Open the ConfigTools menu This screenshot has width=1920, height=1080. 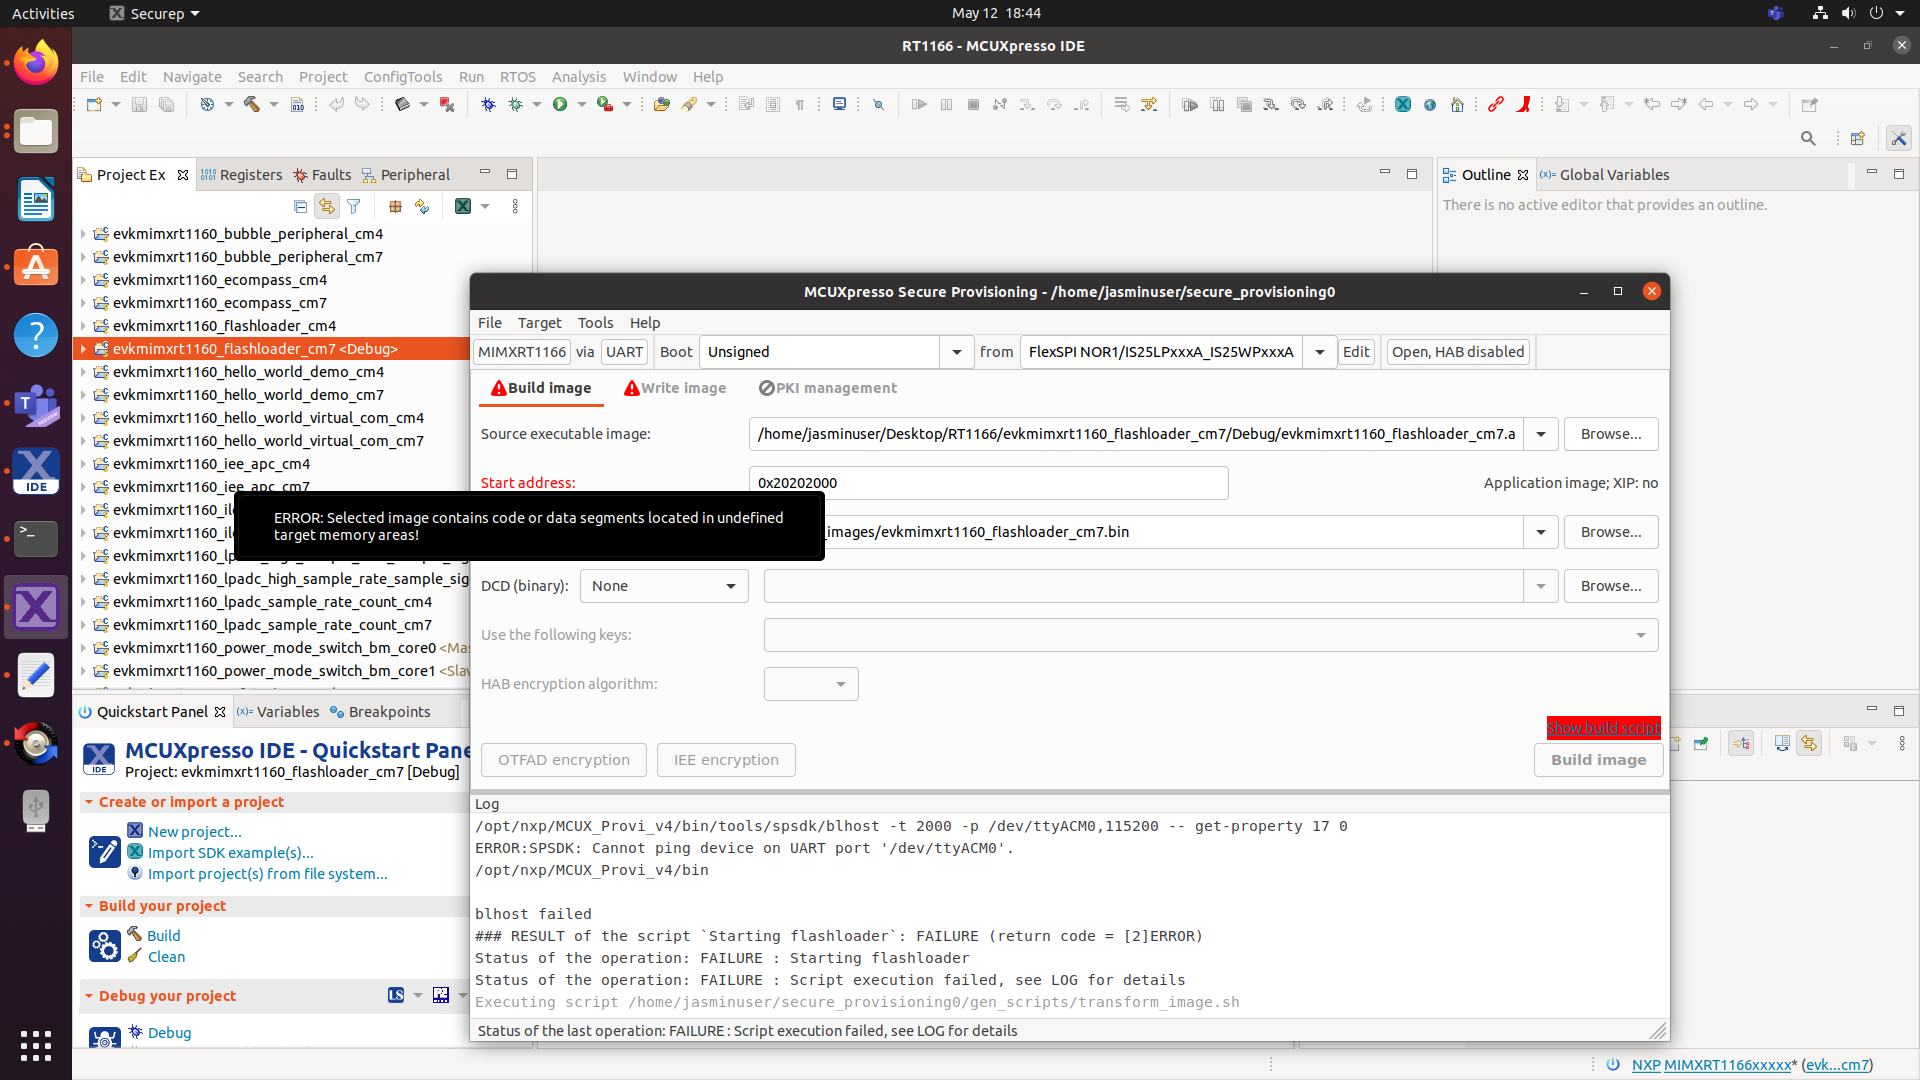coord(402,77)
